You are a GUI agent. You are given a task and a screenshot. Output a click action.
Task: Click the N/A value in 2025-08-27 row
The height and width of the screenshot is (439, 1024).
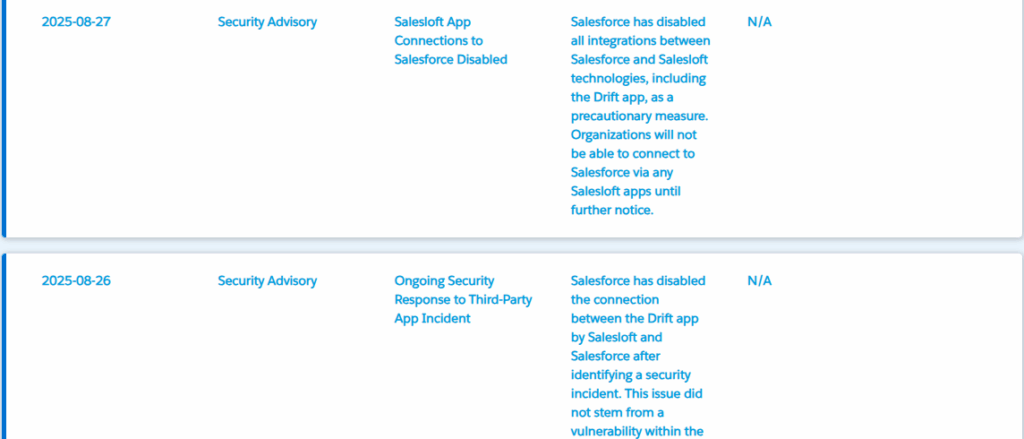coord(759,22)
